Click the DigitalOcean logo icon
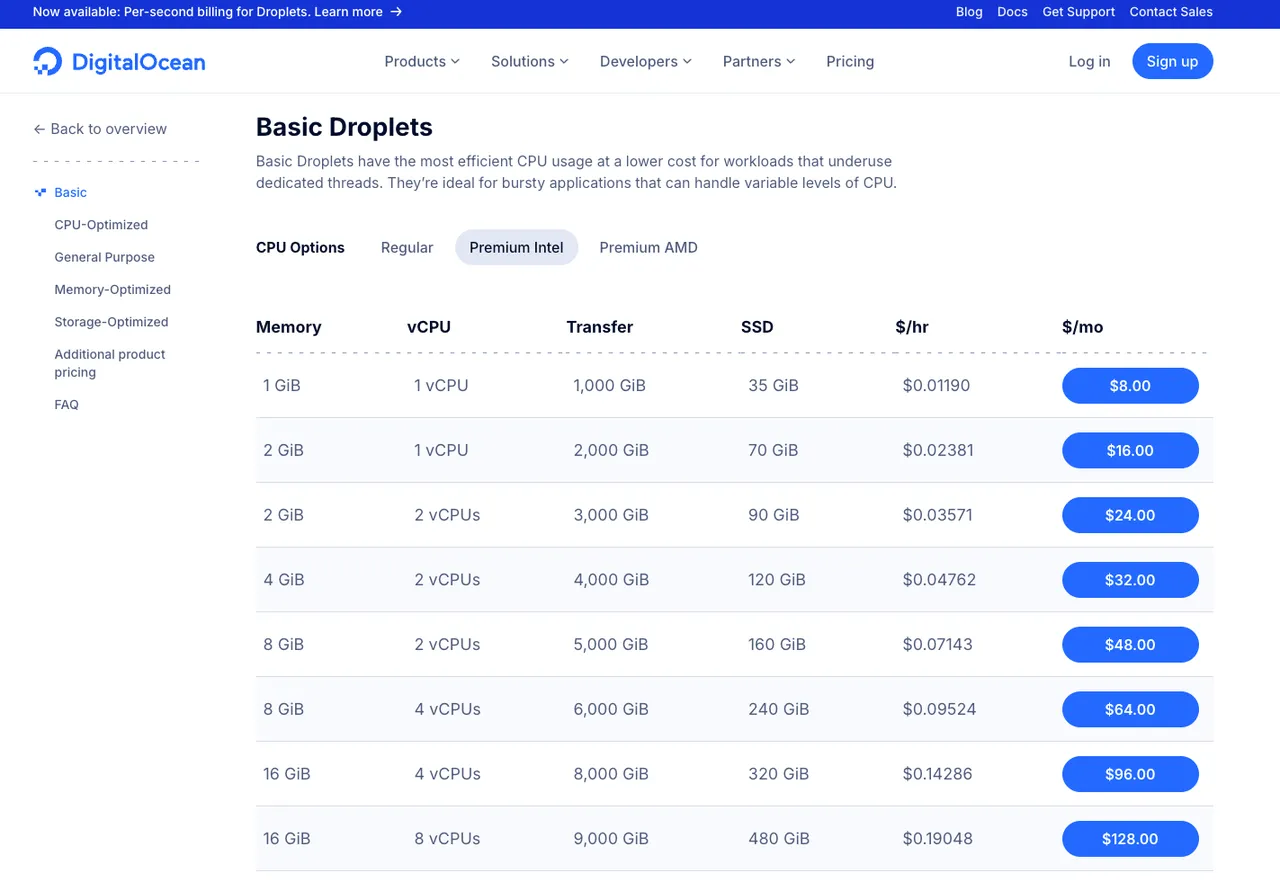 point(47,61)
